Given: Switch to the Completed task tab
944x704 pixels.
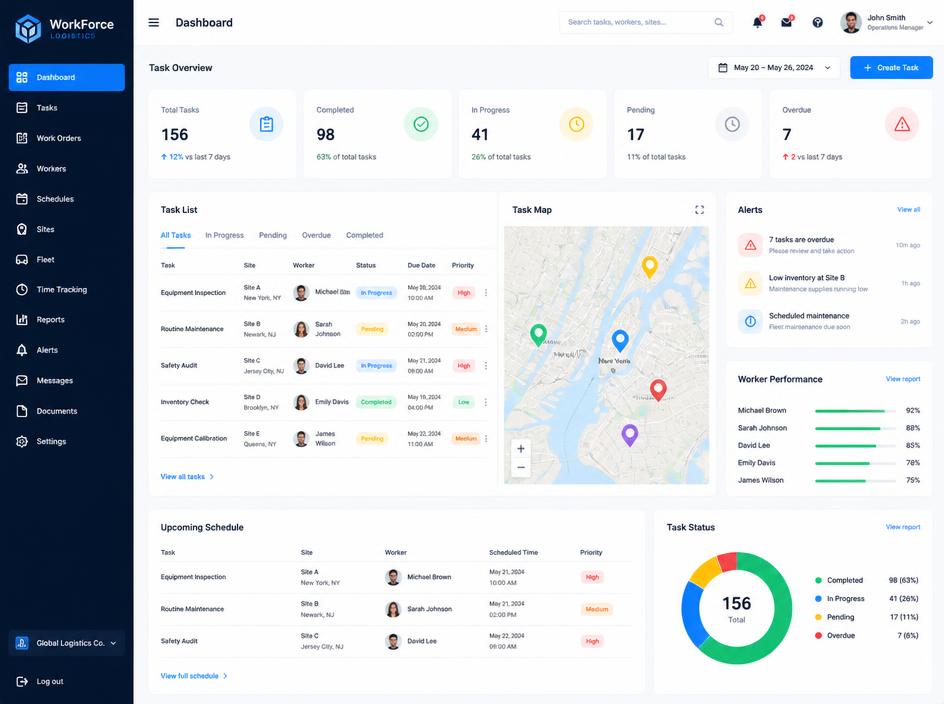Looking at the screenshot, I should tap(364, 235).
